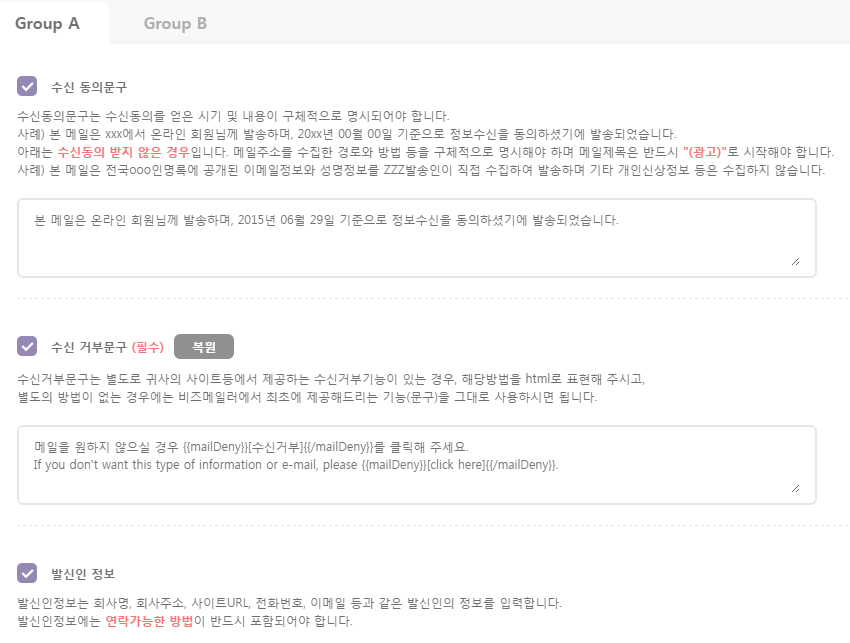Click the 수신 거부문구 label text
This screenshot has height=643, width=850.
[89, 347]
